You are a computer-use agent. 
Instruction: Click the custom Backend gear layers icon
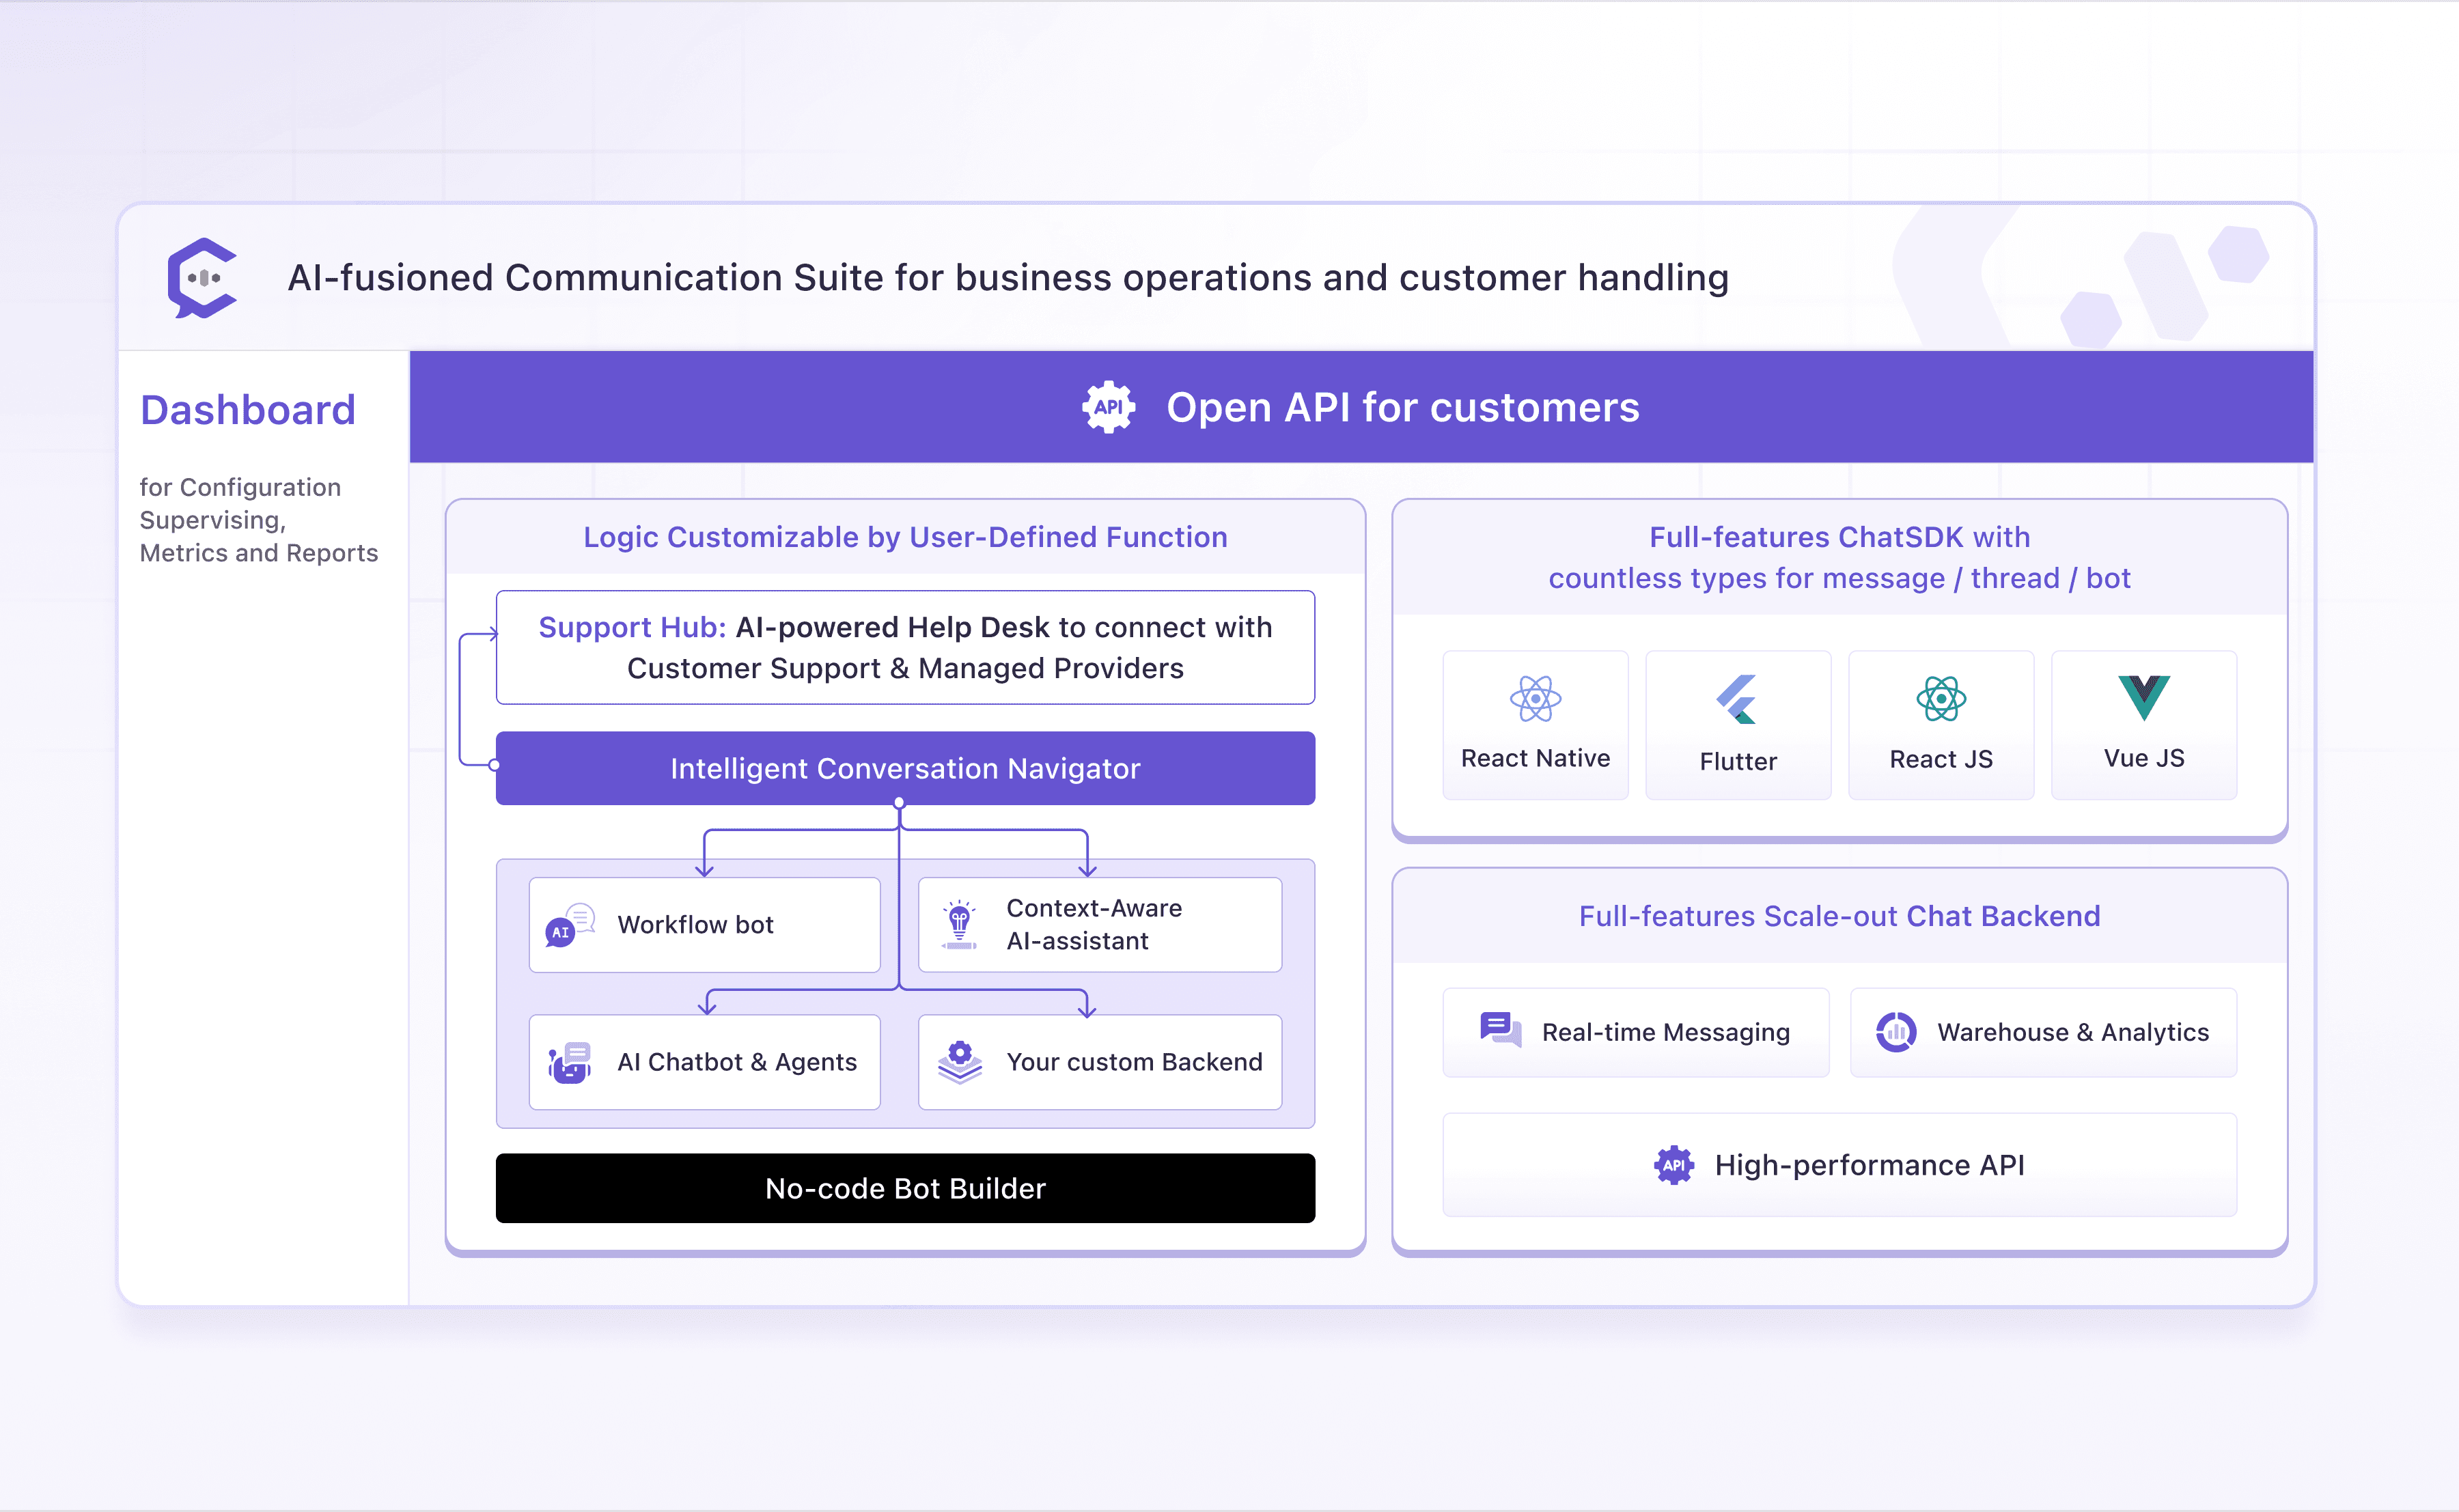point(959,1062)
